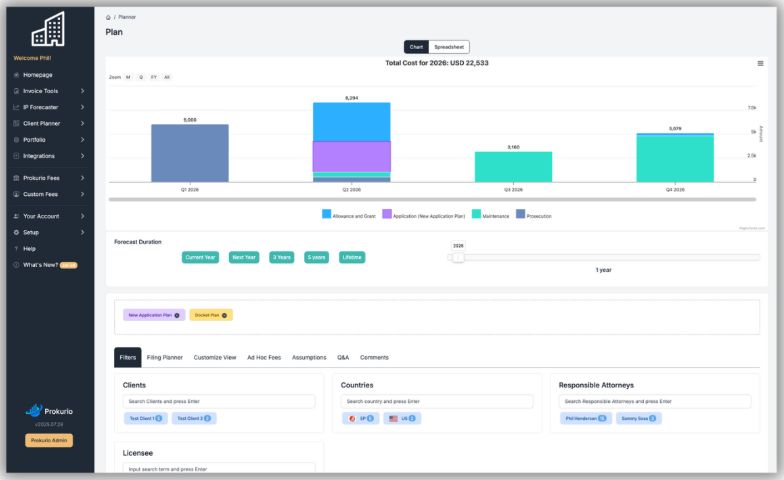Click the Prokurio building logo
784x480 pixels.
pyautogui.click(x=47, y=30)
